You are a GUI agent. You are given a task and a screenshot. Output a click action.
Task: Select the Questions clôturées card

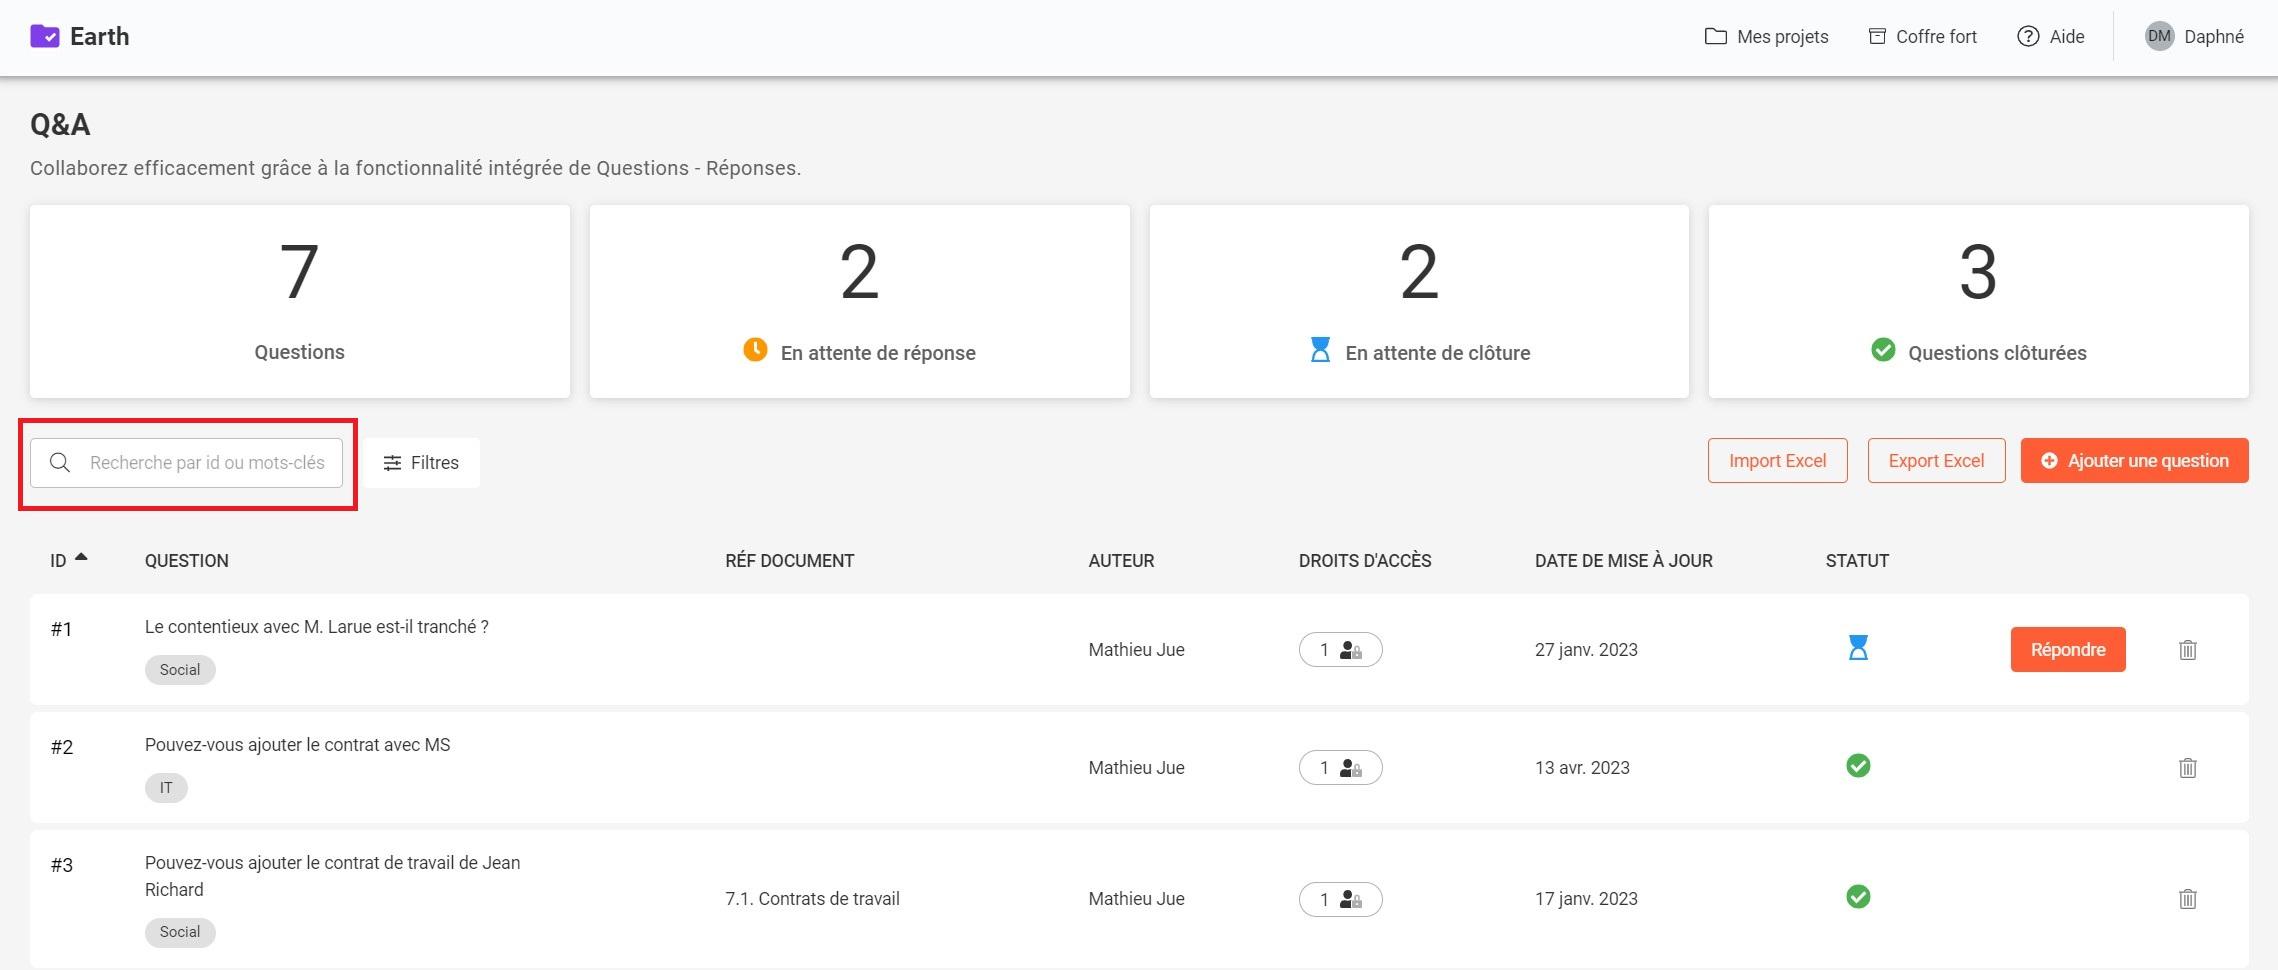coord(1978,301)
